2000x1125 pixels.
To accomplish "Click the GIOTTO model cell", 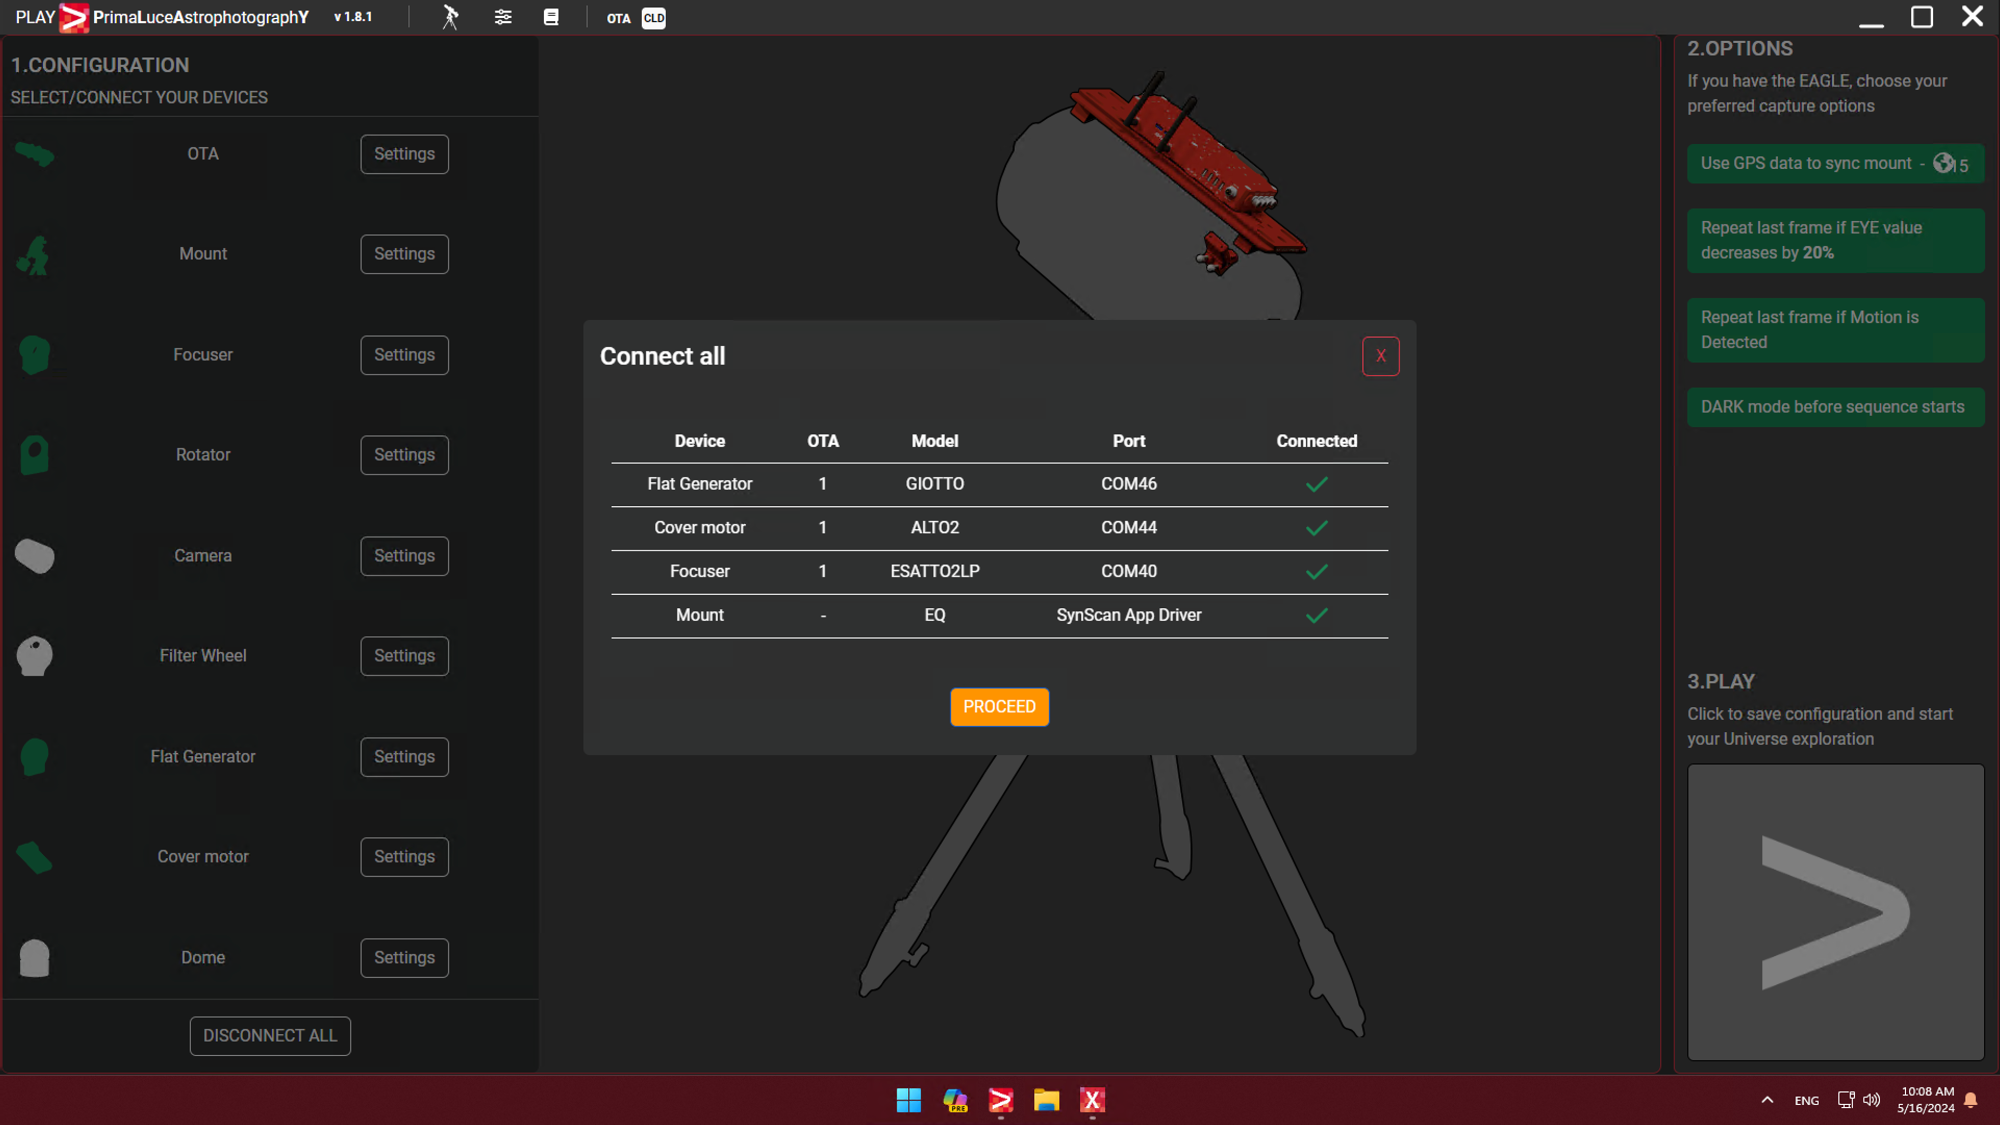I will pos(934,484).
